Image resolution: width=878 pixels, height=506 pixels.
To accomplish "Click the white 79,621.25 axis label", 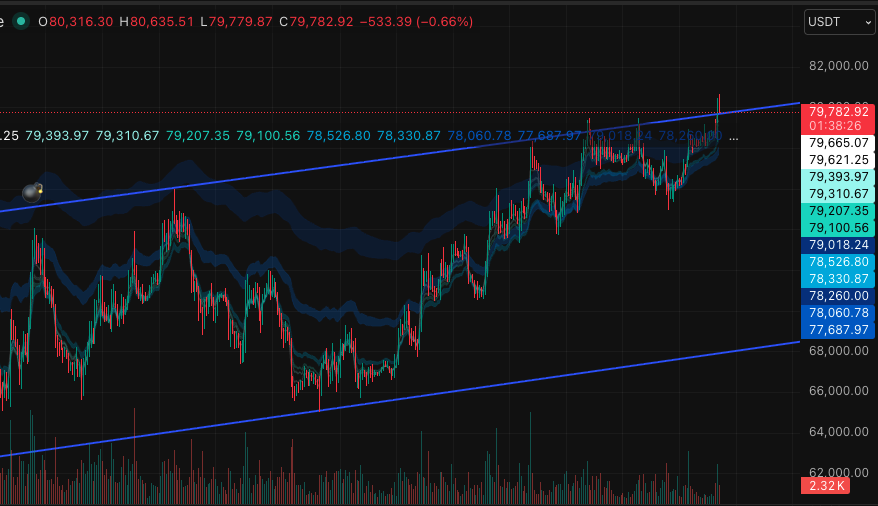I will [838, 160].
